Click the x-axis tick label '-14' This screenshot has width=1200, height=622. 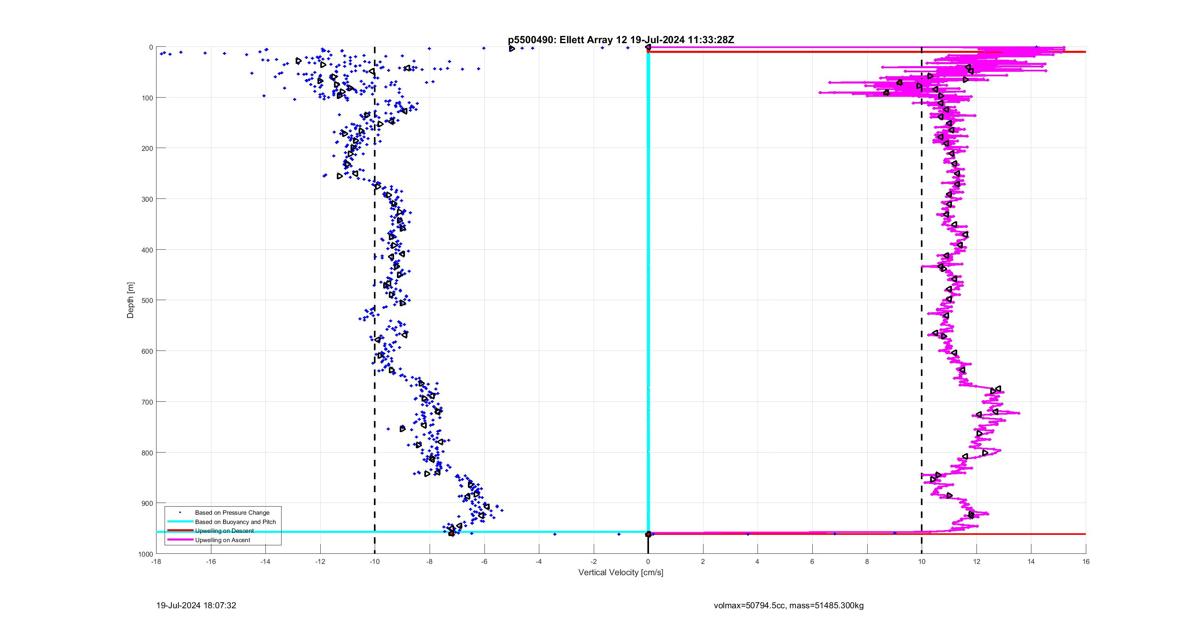click(265, 561)
